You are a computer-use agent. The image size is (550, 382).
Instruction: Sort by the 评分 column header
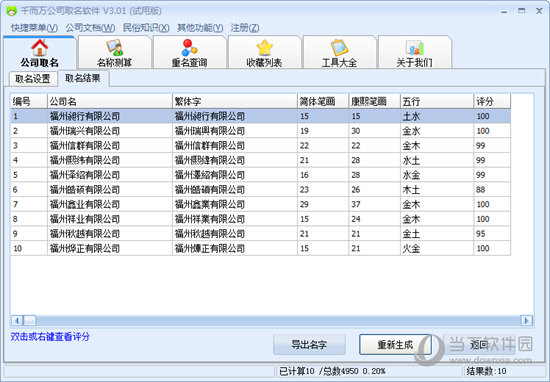(x=492, y=102)
